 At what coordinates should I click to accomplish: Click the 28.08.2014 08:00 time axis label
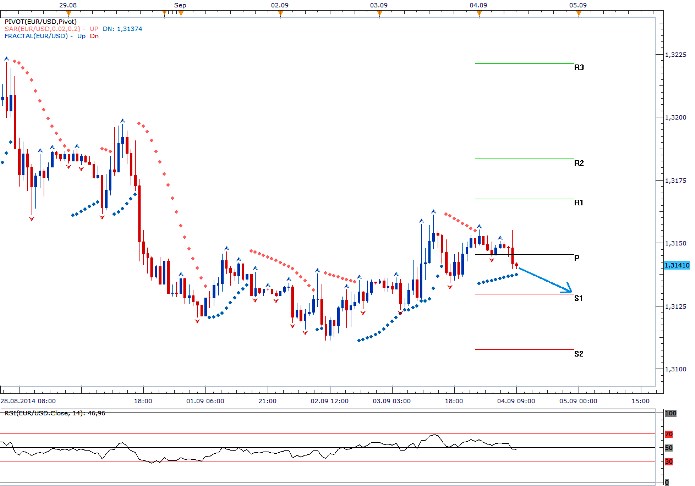pos(27,401)
